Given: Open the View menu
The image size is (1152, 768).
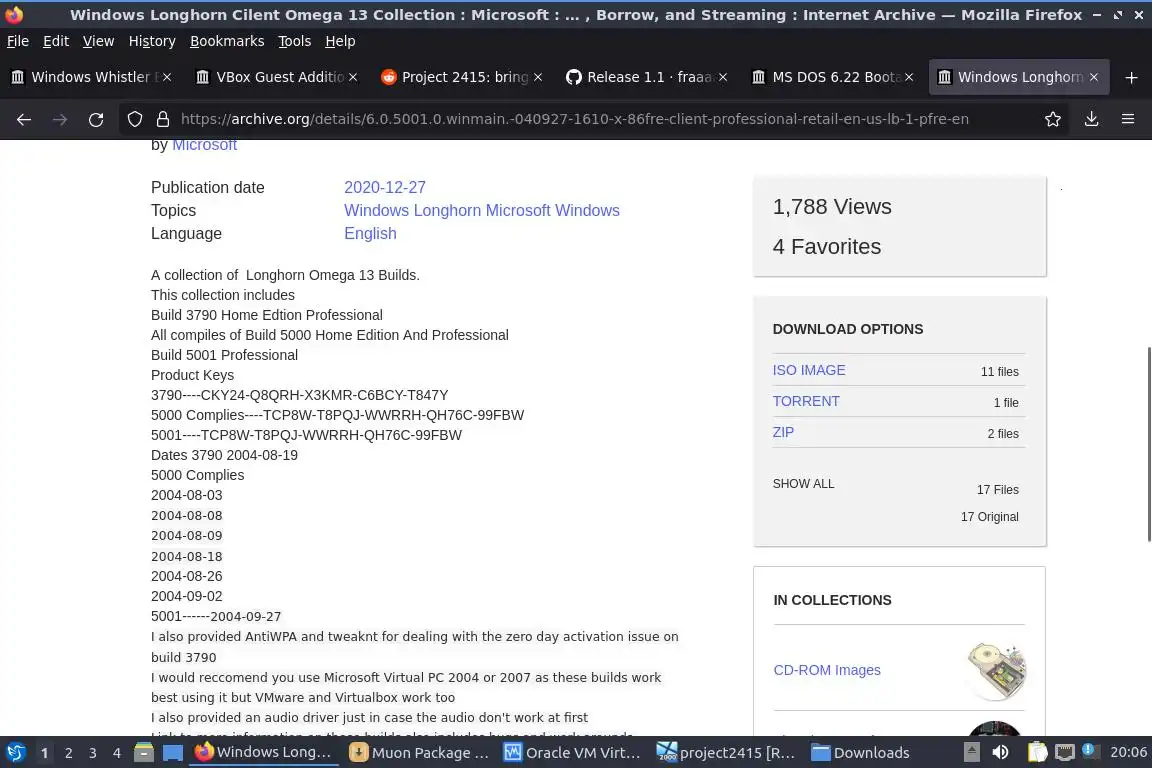Looking at the screenshot, I should (x=98, y=41).
